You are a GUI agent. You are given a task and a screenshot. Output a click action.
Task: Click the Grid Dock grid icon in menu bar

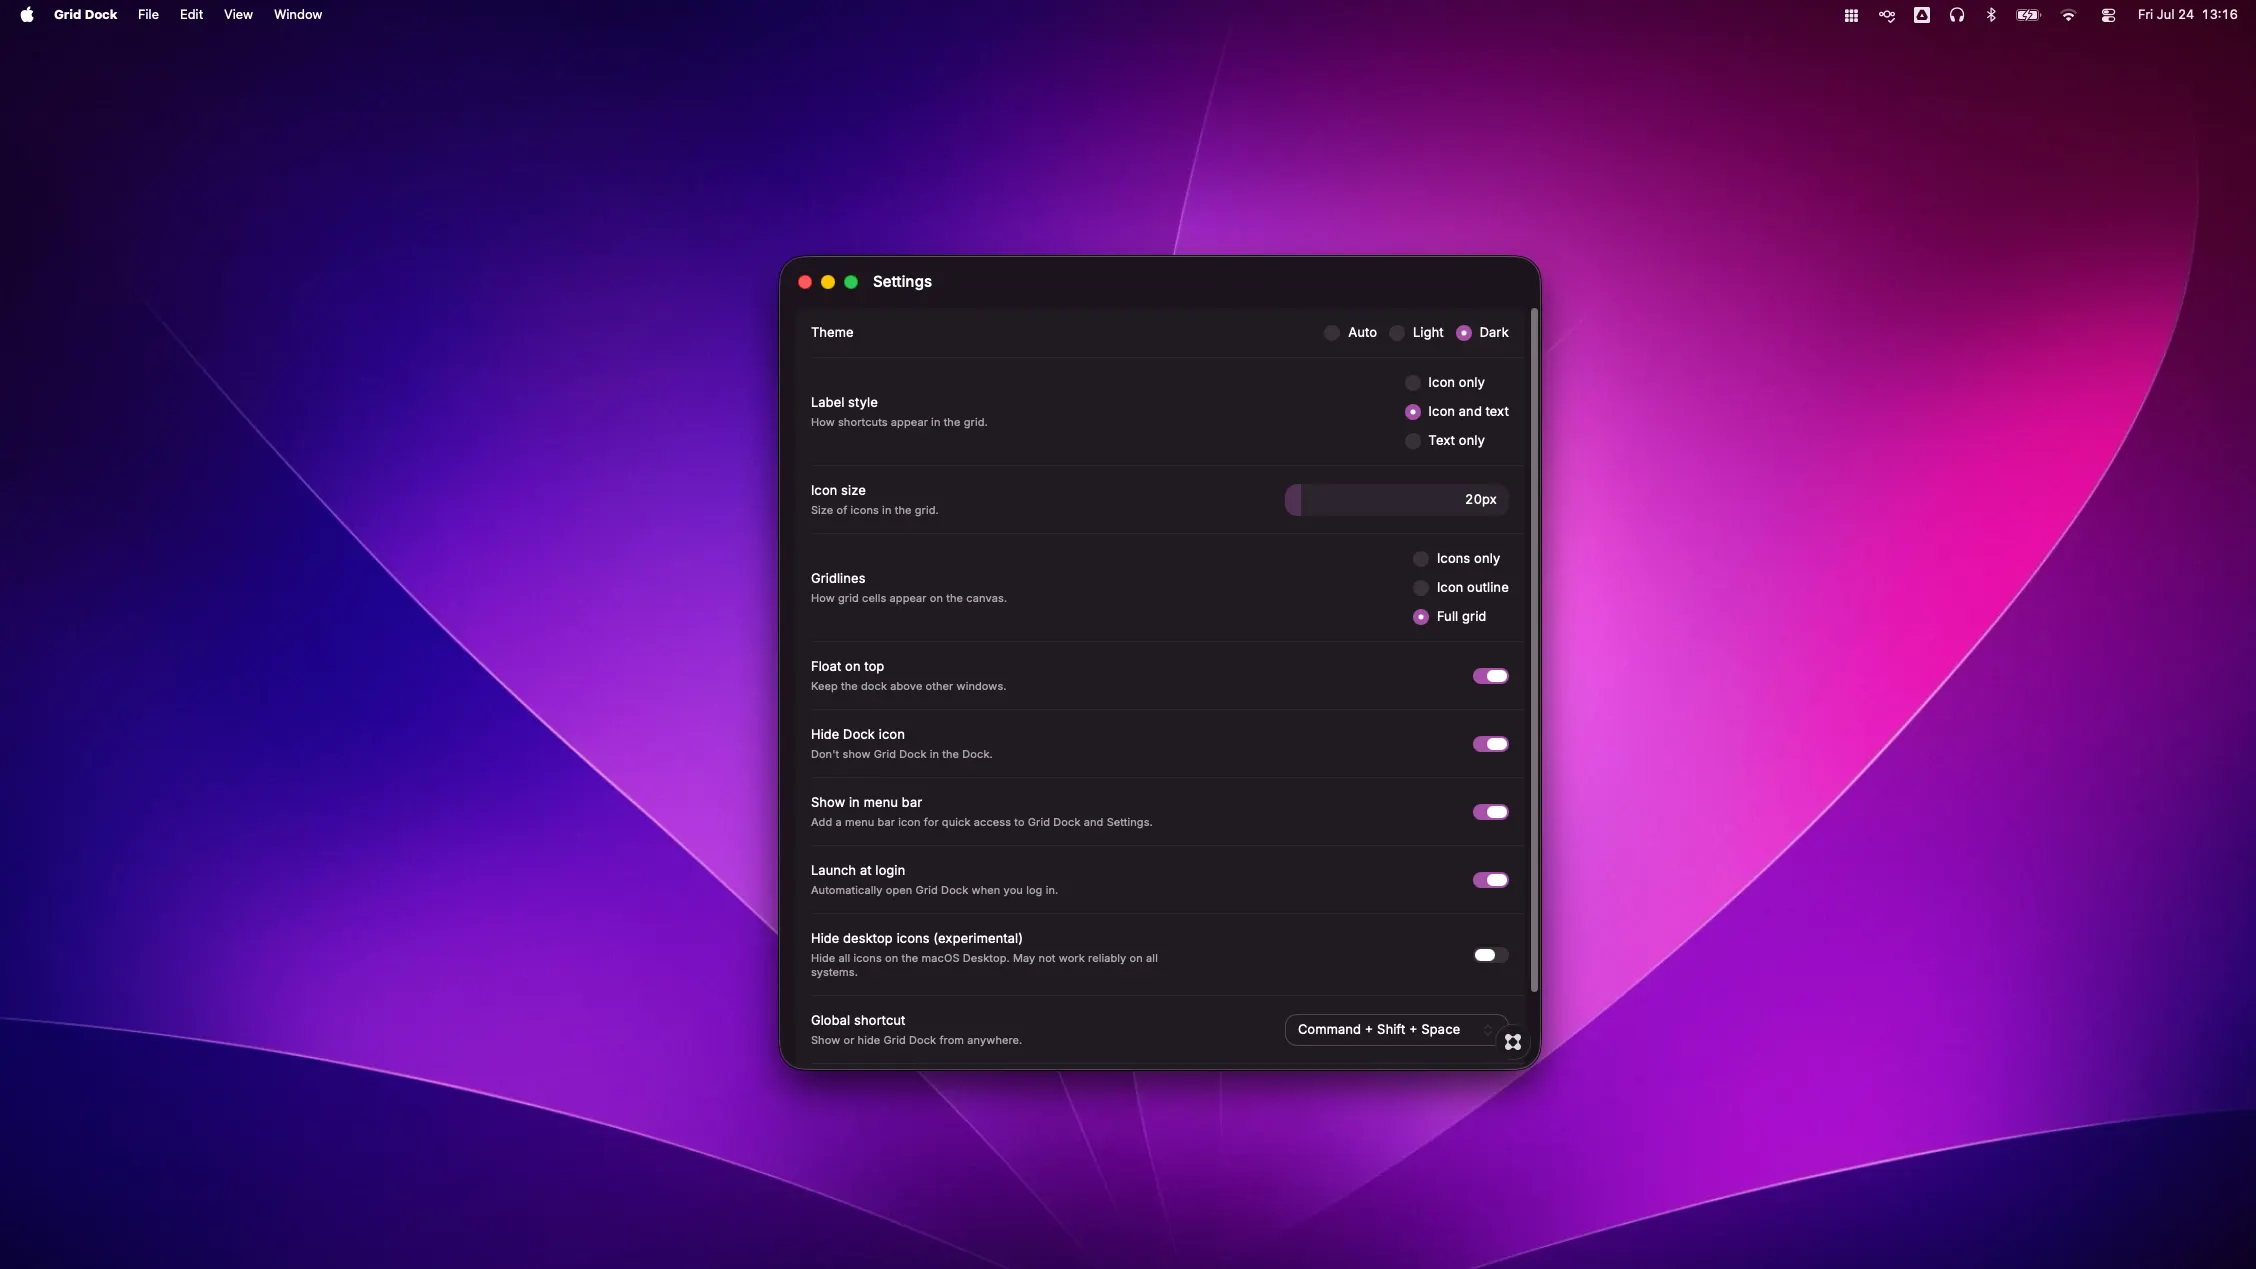[1851, 15]
